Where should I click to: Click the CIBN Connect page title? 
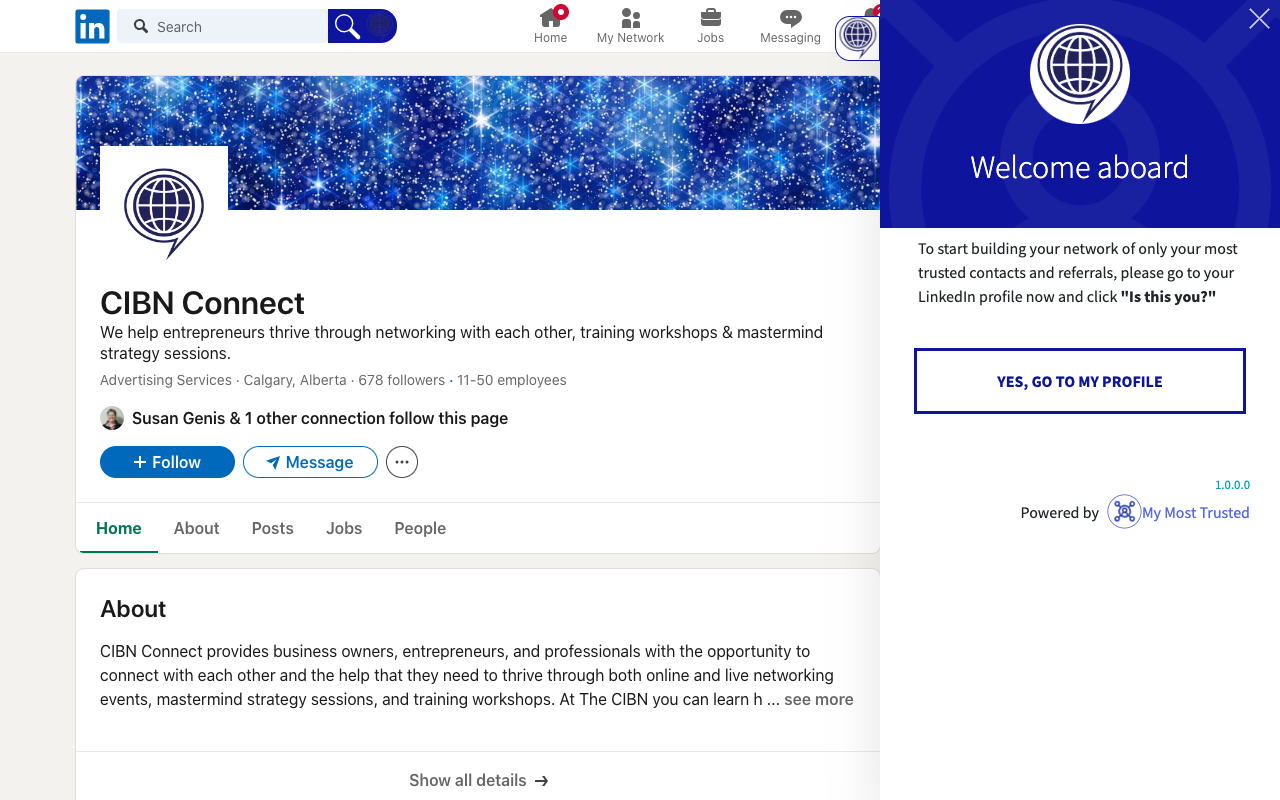[x=202, y=303]
